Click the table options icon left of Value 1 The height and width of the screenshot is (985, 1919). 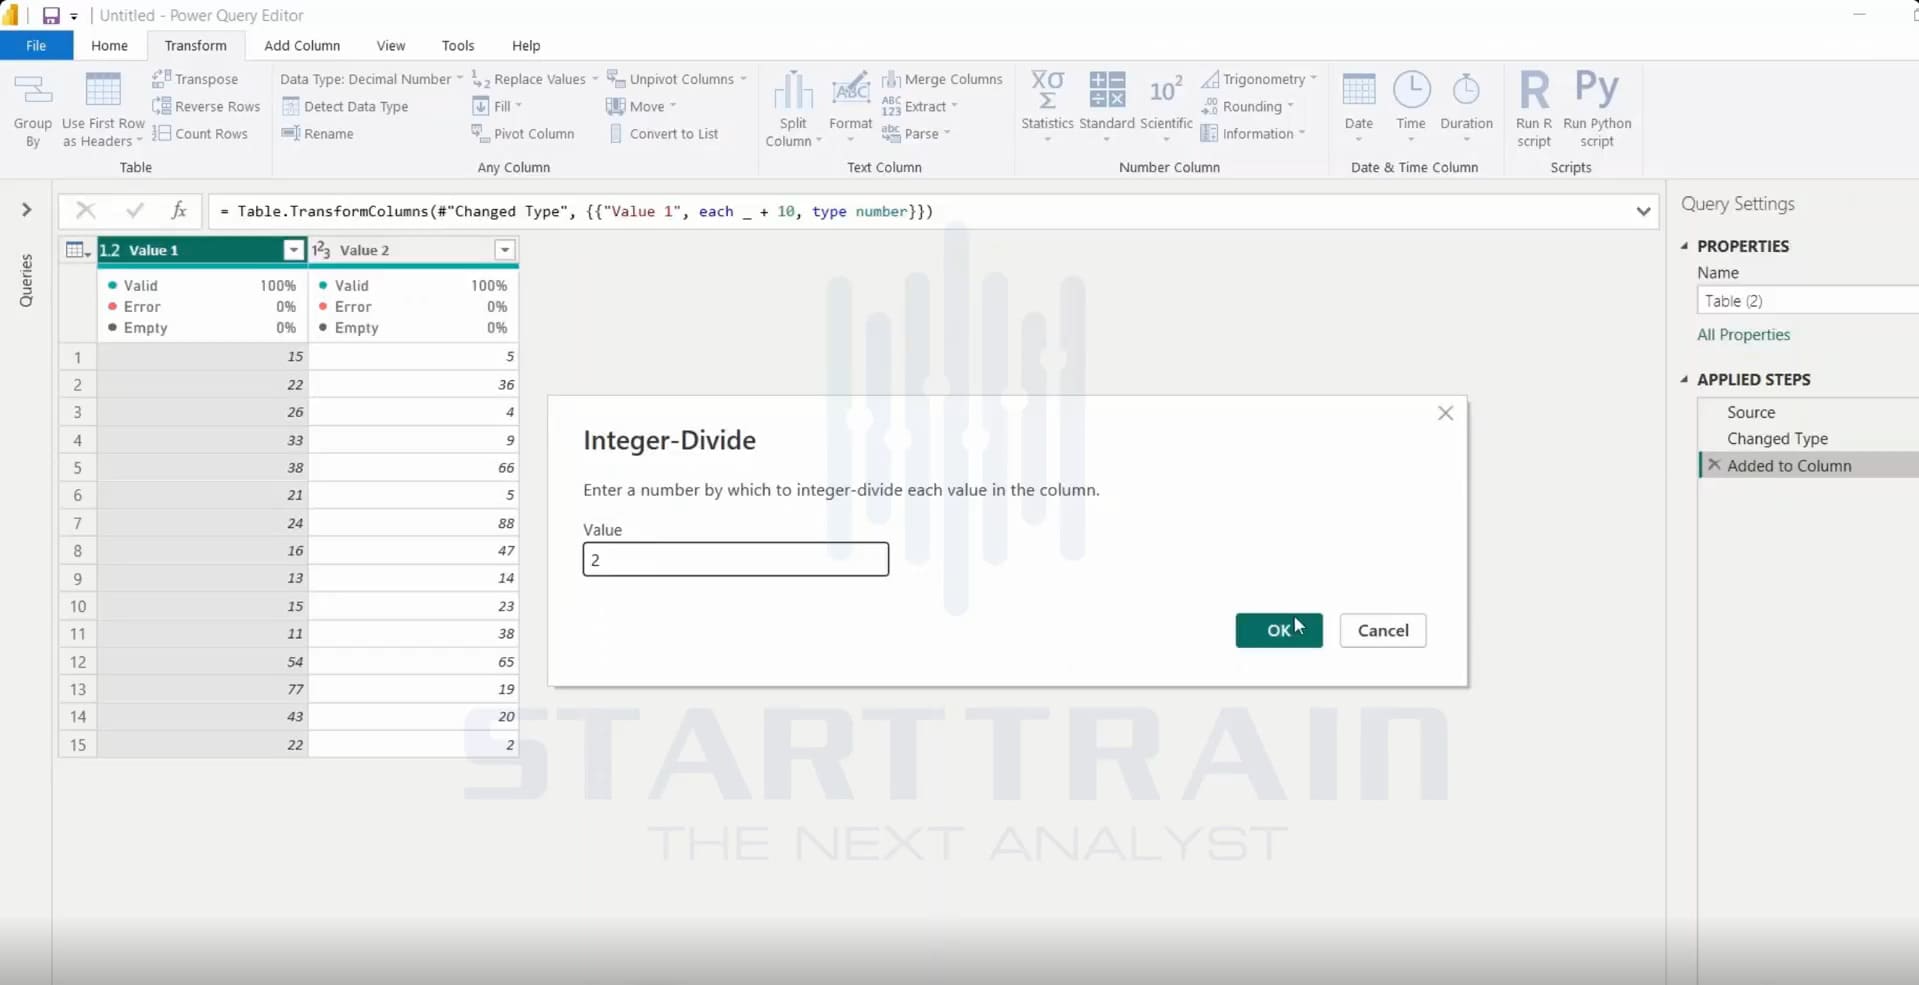pos(78,250)
